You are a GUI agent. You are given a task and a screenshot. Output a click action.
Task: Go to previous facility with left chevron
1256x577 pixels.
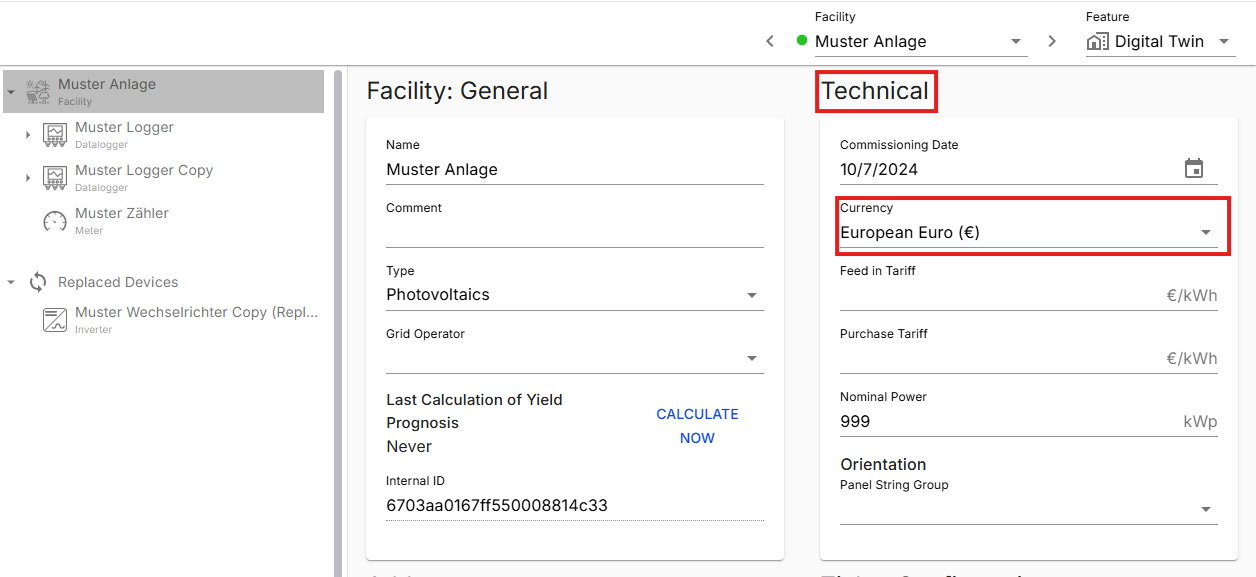[769, 42]
